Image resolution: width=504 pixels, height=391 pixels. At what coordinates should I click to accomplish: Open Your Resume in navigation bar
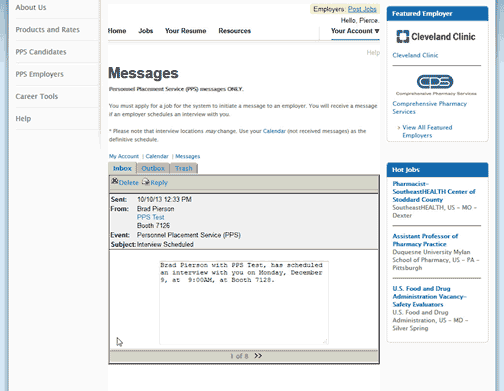tap(186, 31)
